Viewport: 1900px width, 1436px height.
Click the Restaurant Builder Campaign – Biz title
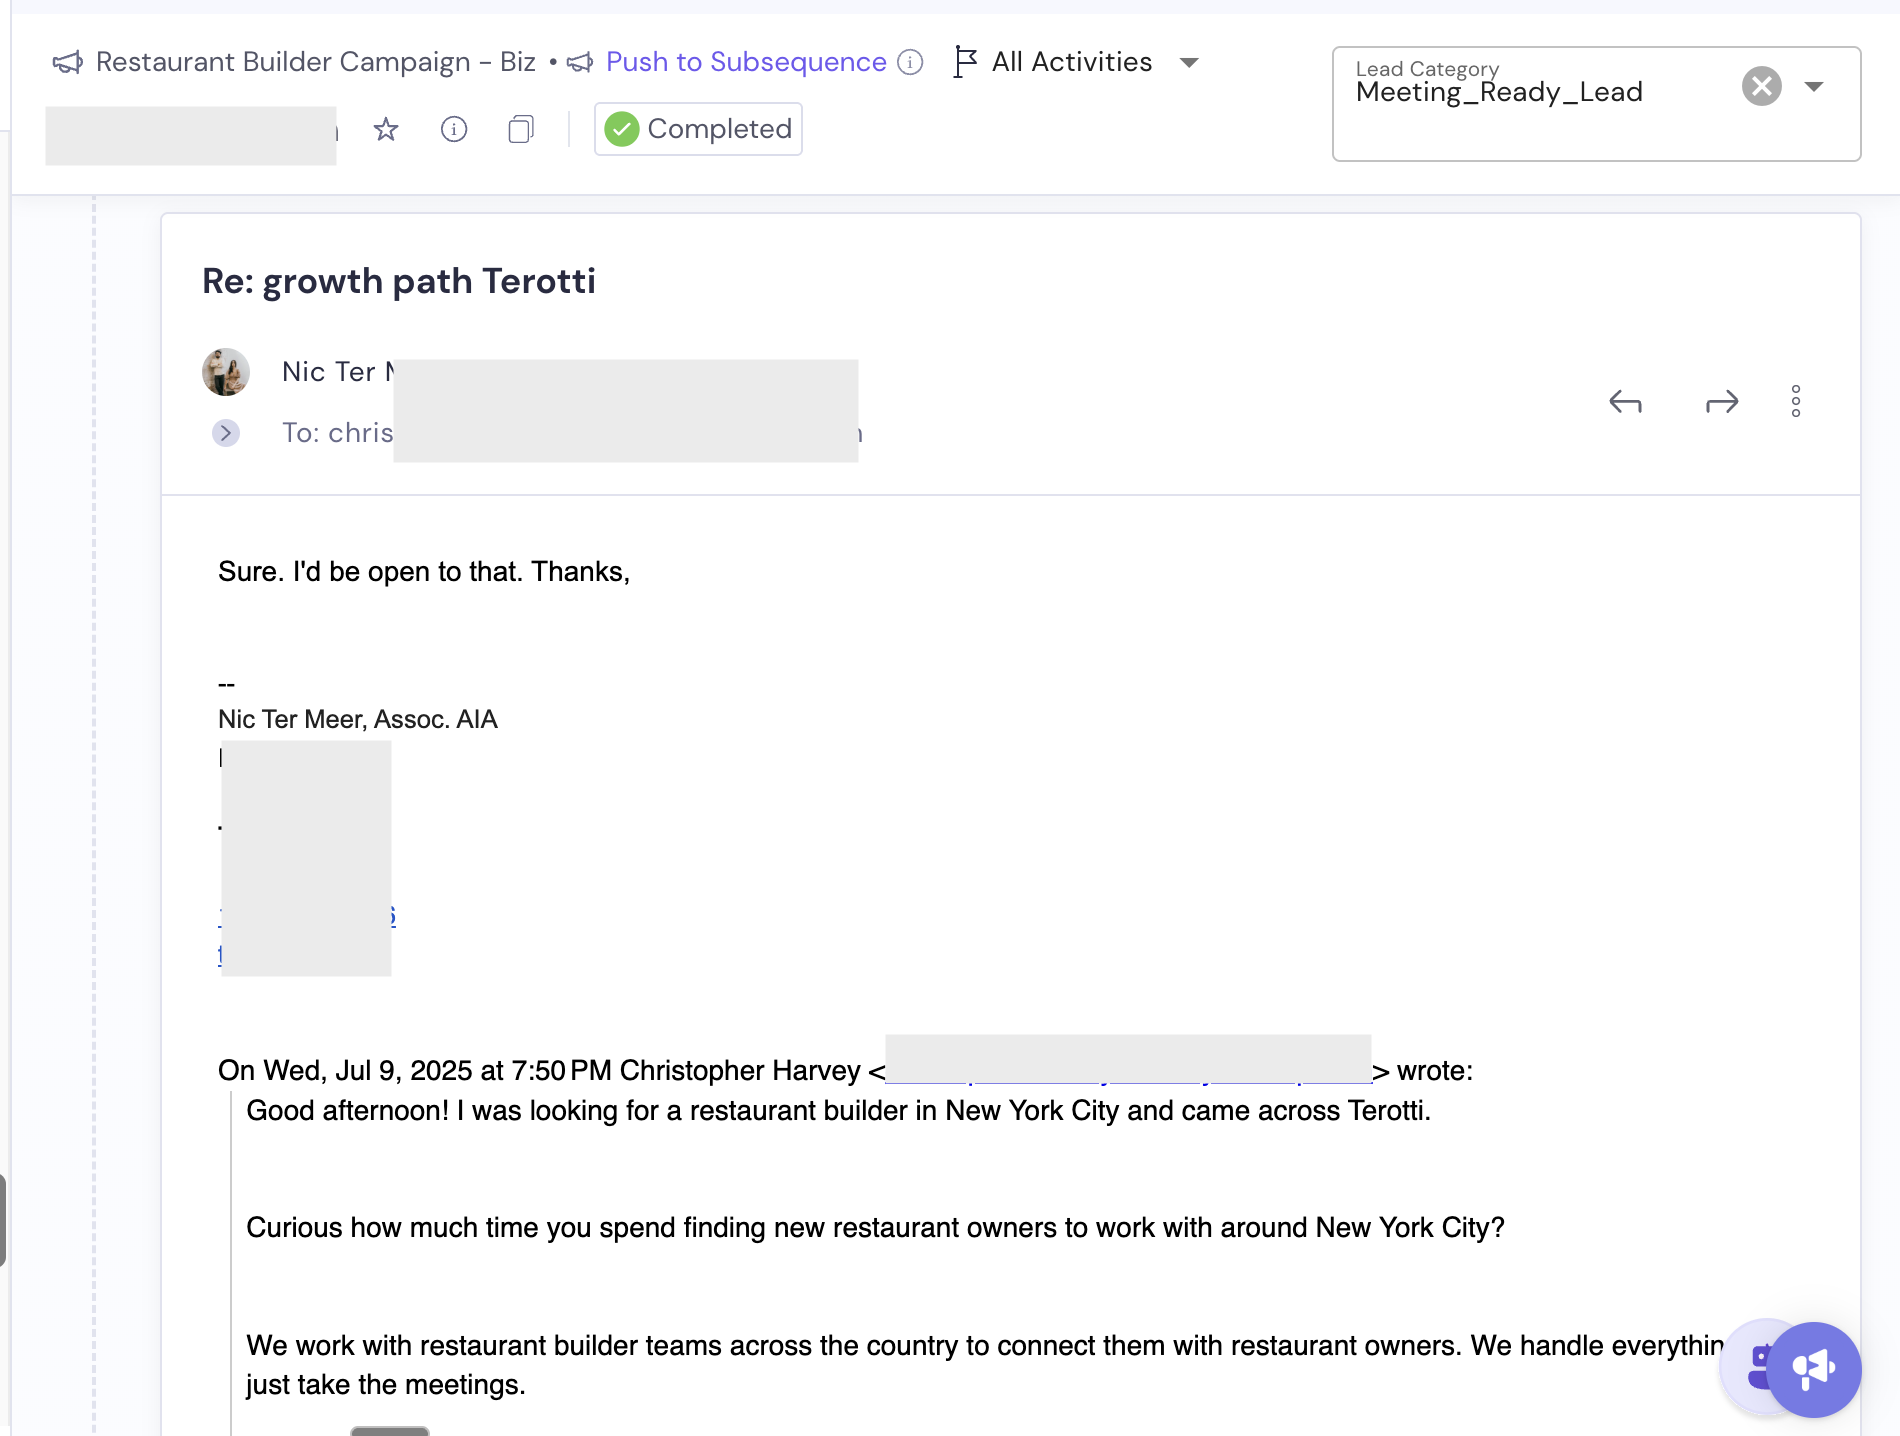click(x=315, y=62)
